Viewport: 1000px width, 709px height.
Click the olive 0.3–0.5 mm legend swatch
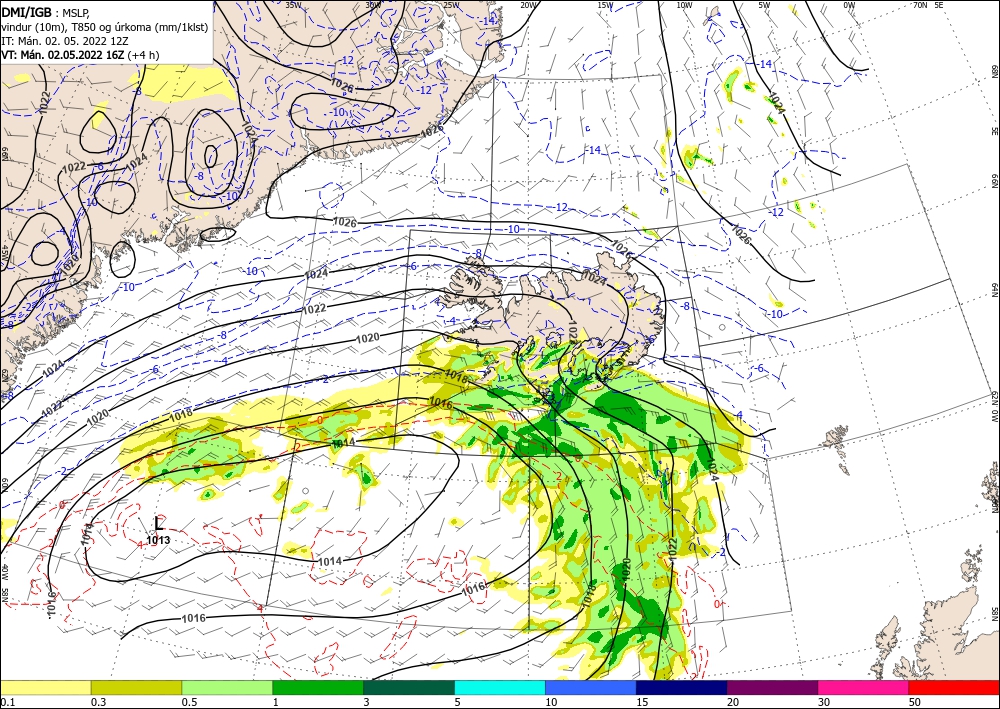(x=136, y=687)
